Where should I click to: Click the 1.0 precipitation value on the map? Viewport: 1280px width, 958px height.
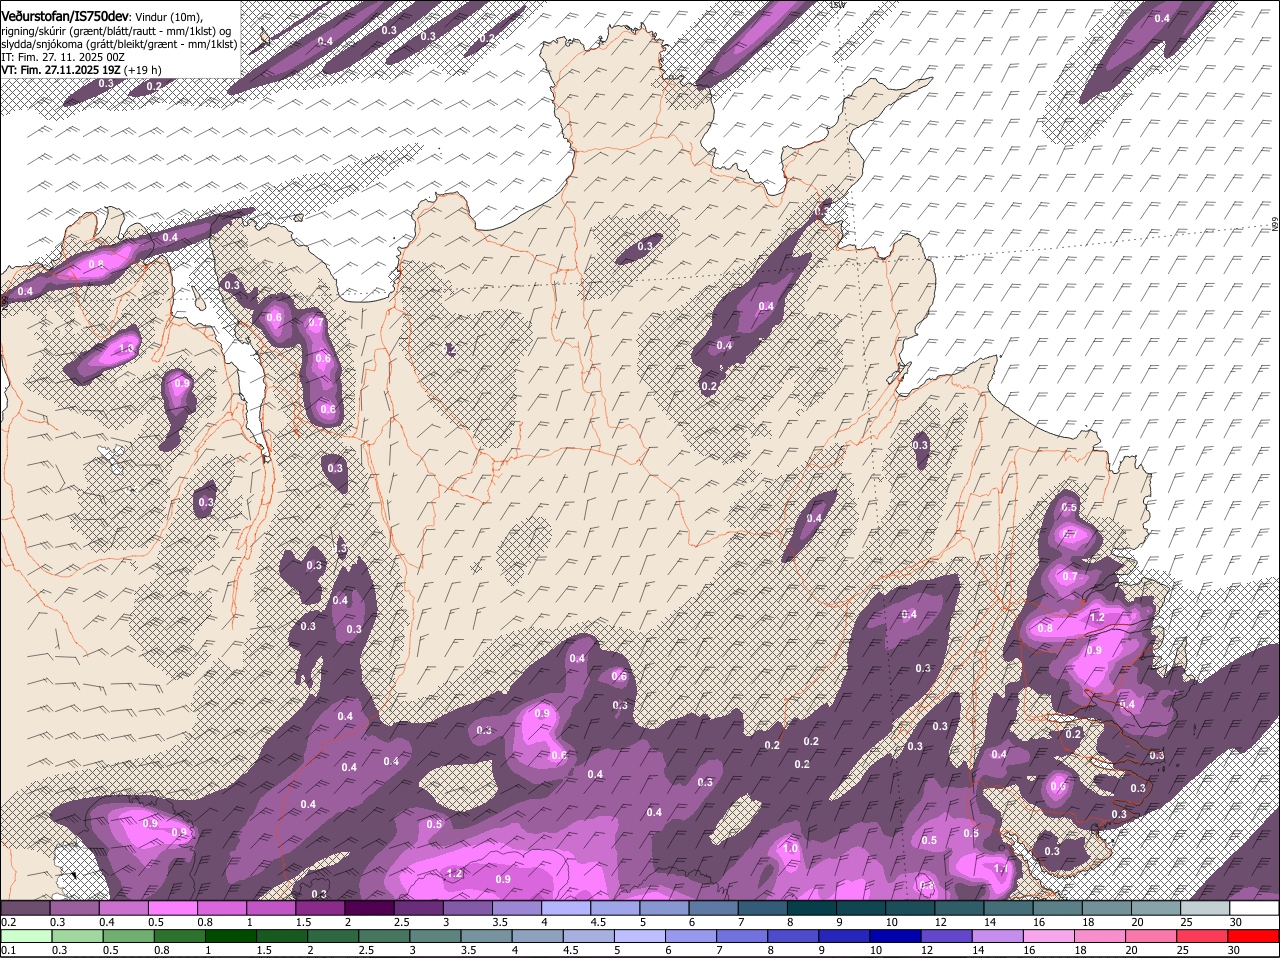click(x=790, y=848)
